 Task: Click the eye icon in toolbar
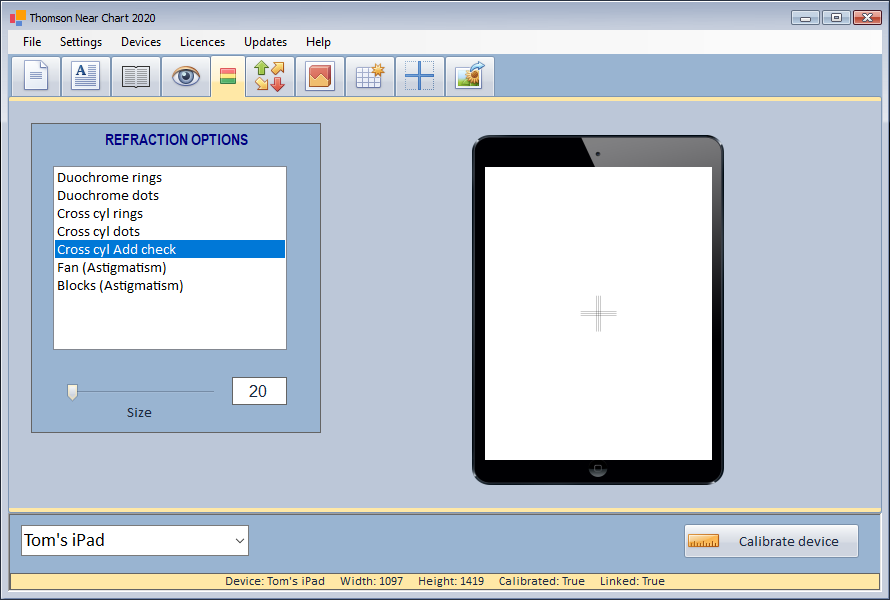(186, 77)
